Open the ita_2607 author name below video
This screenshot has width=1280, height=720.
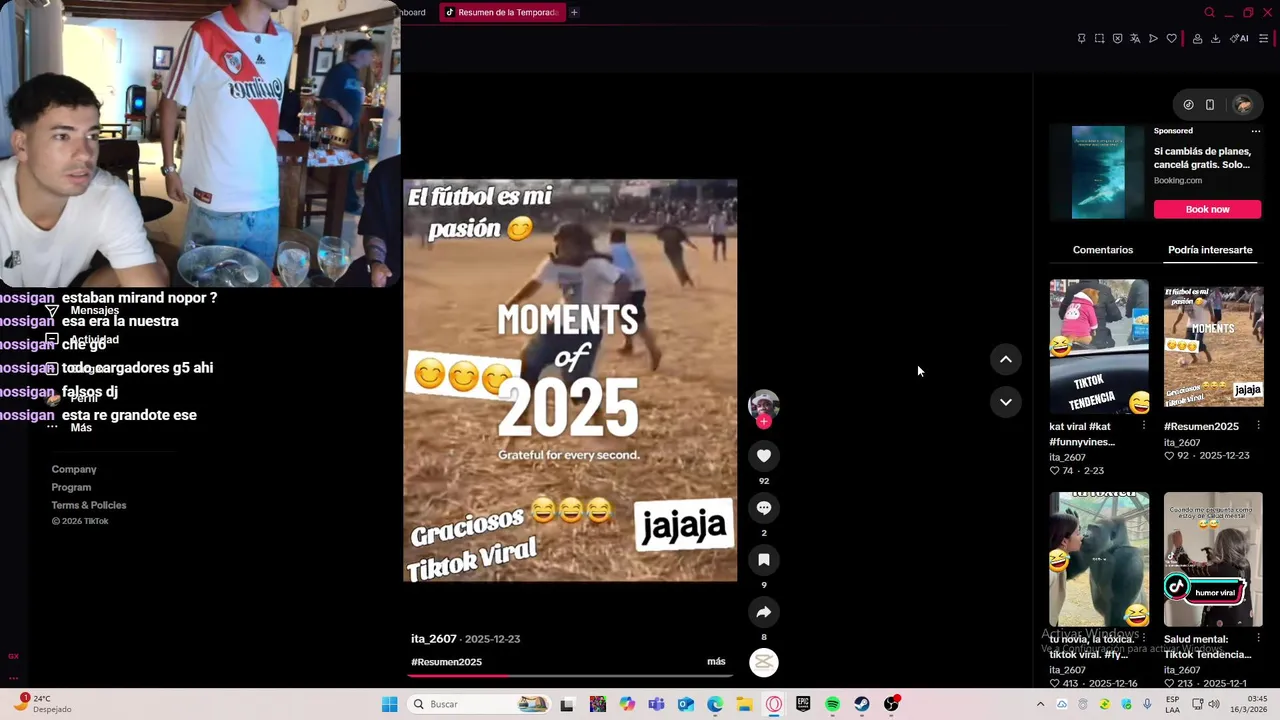[433, 639]
